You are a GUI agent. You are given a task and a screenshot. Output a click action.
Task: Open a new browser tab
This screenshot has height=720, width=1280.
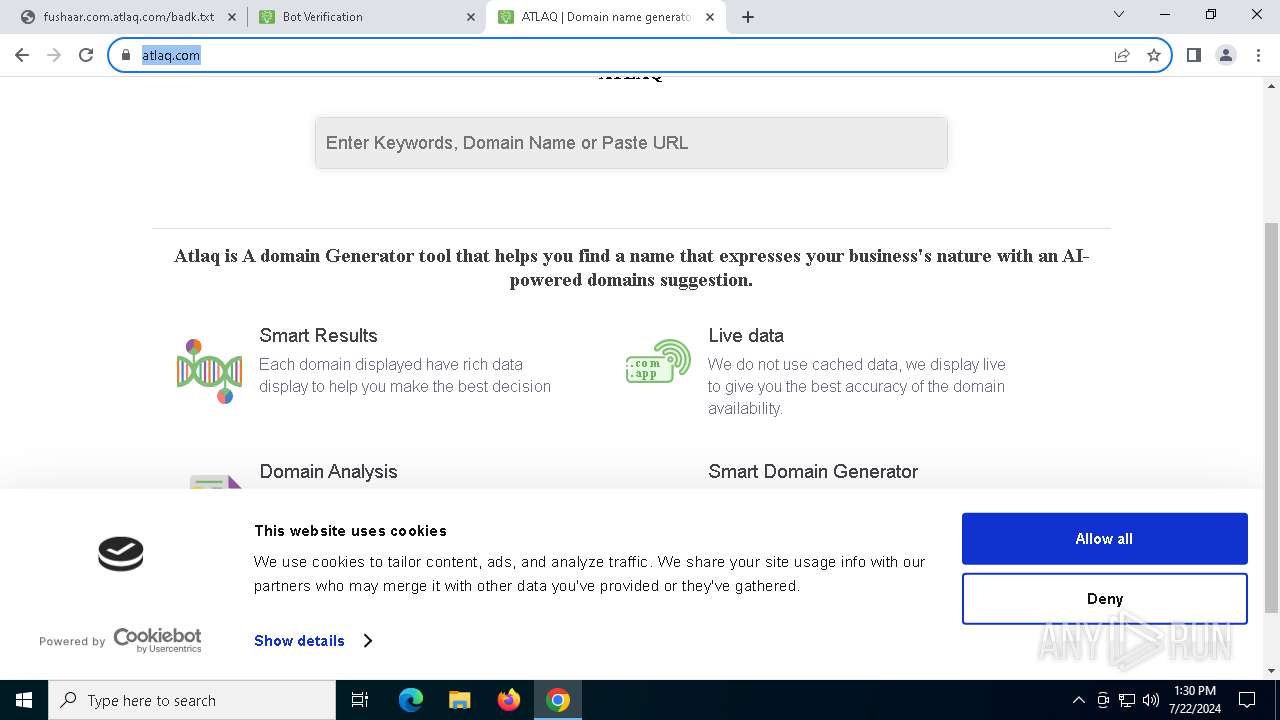tap(748, 17)
